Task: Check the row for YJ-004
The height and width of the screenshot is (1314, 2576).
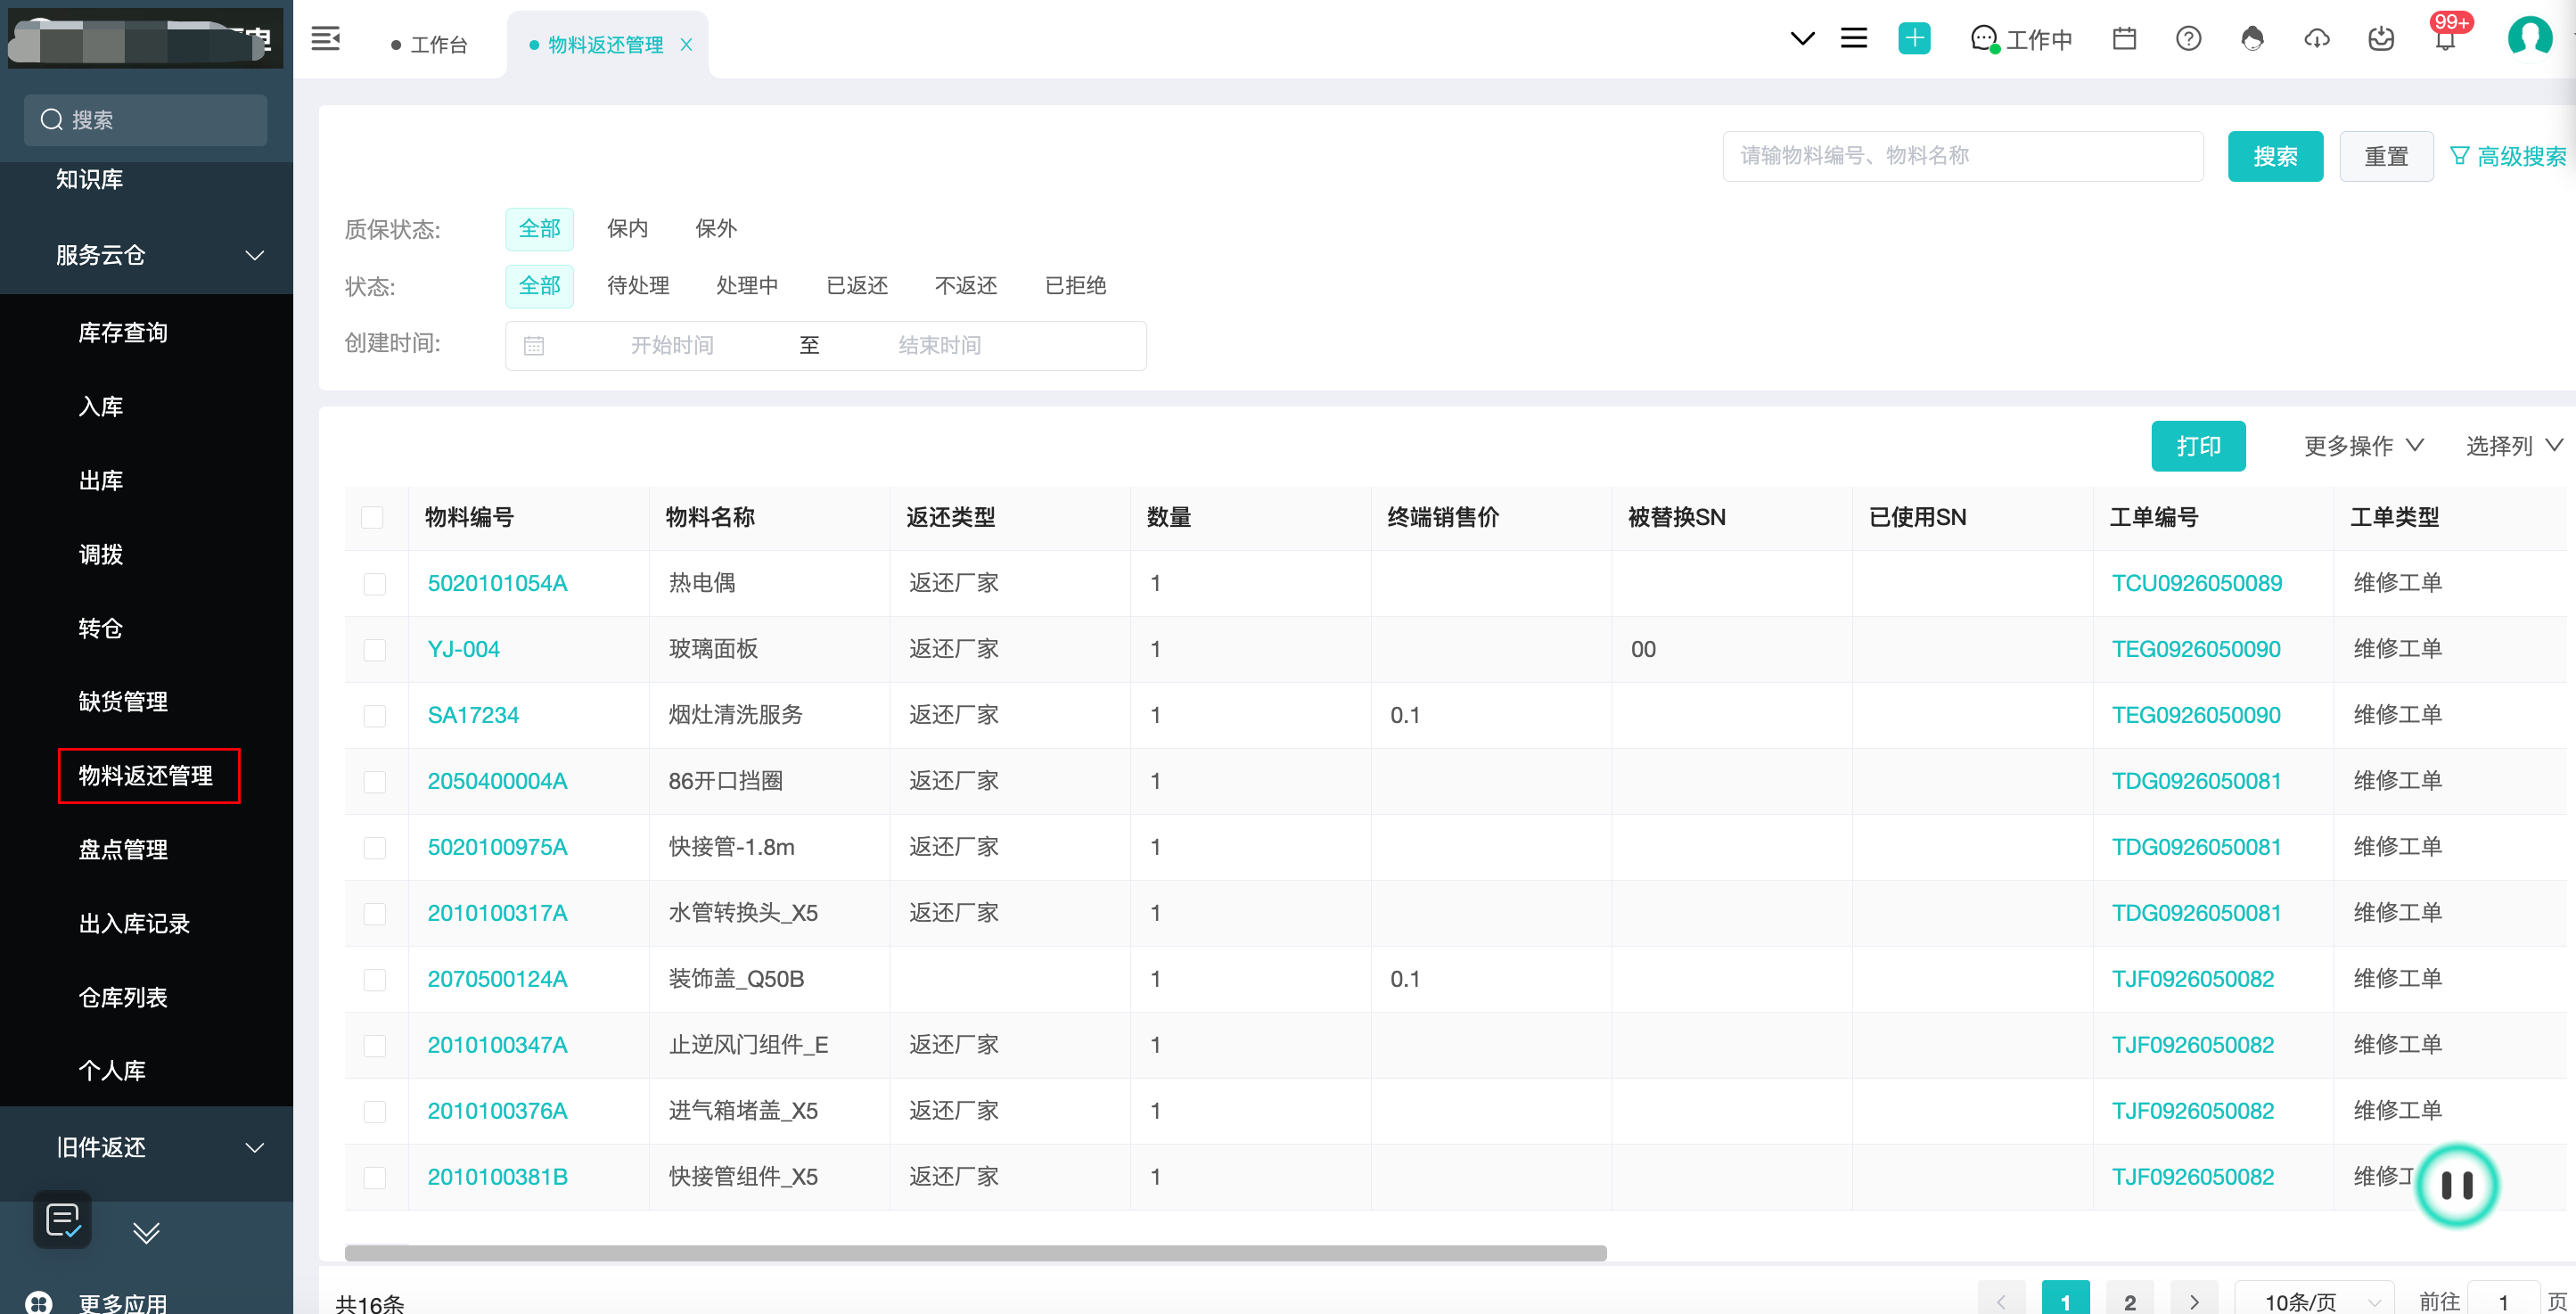Action: pyautogui.click(x=374, y=650)
